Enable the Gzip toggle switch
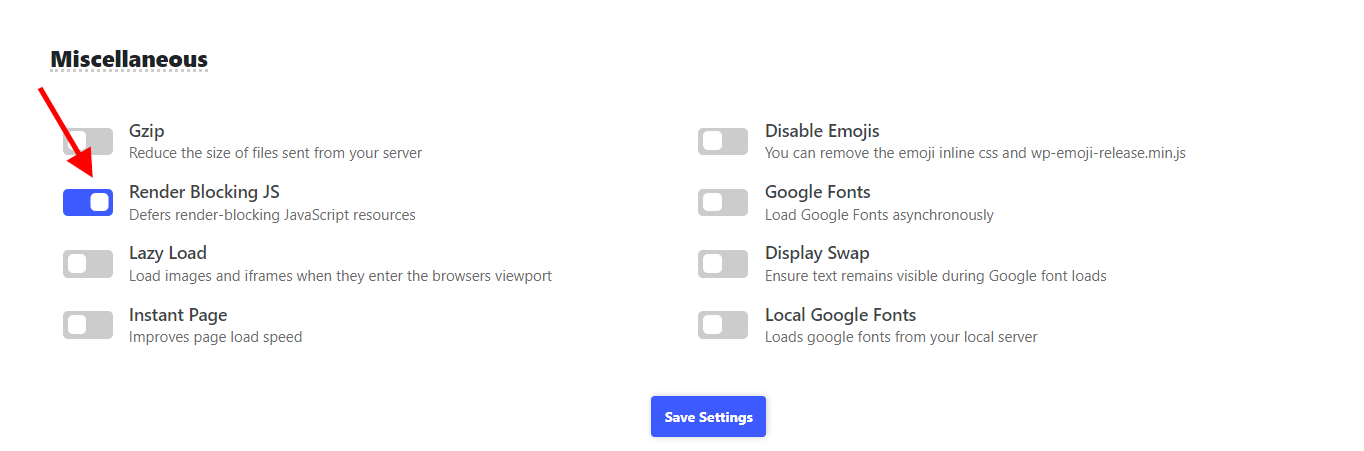This screenshot has height=451, width=1364. [x=88, y=141]
